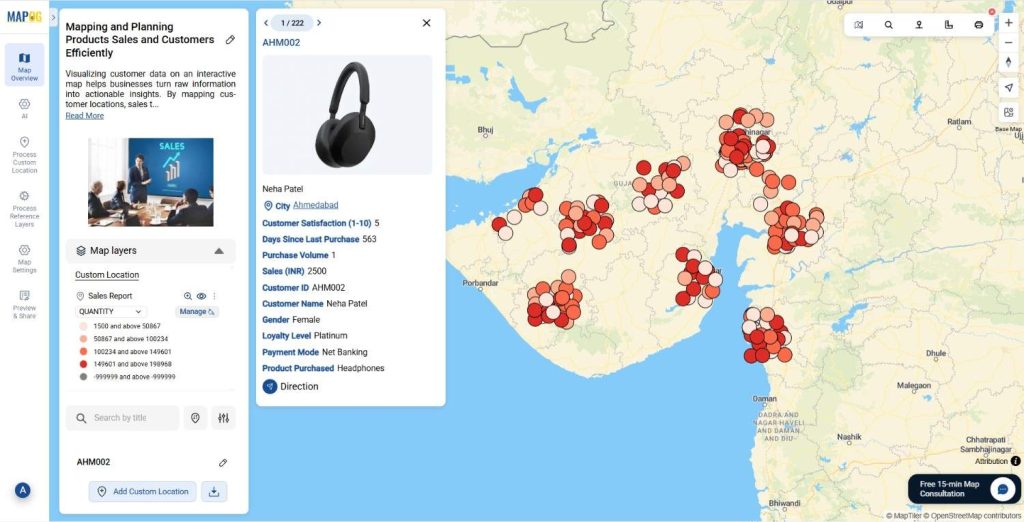Open Map Settings in the sidebar
This screenshot has height=522, width=1024.
pos(24,259)
